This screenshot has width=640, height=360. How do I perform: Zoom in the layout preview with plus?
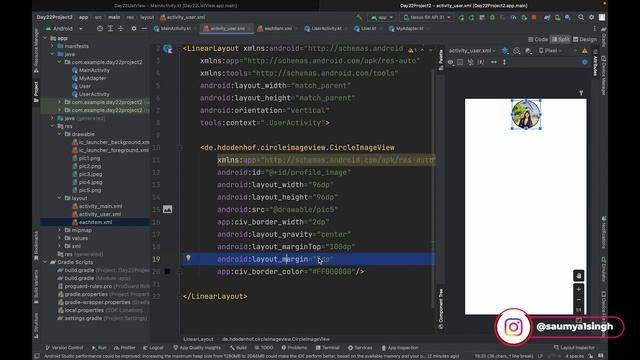click(x=578, y=289)
